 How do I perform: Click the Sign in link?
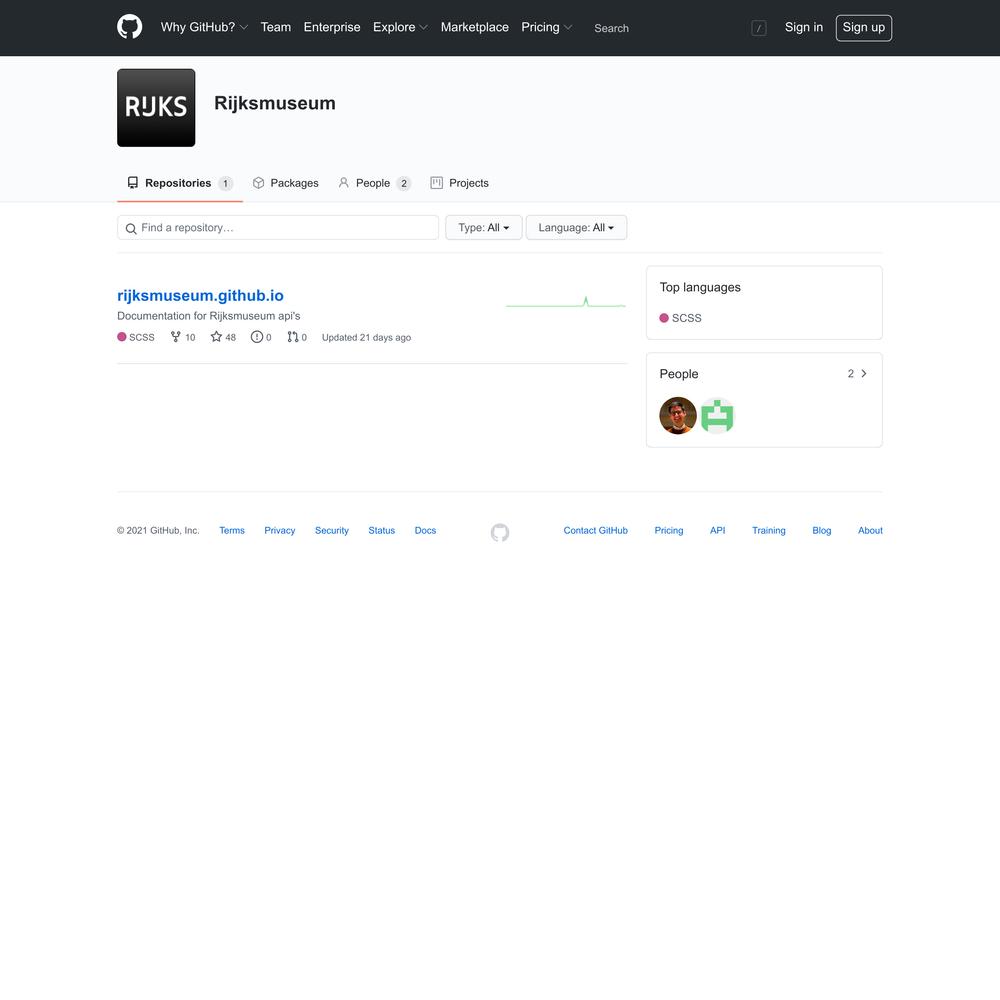pos(804,27)
